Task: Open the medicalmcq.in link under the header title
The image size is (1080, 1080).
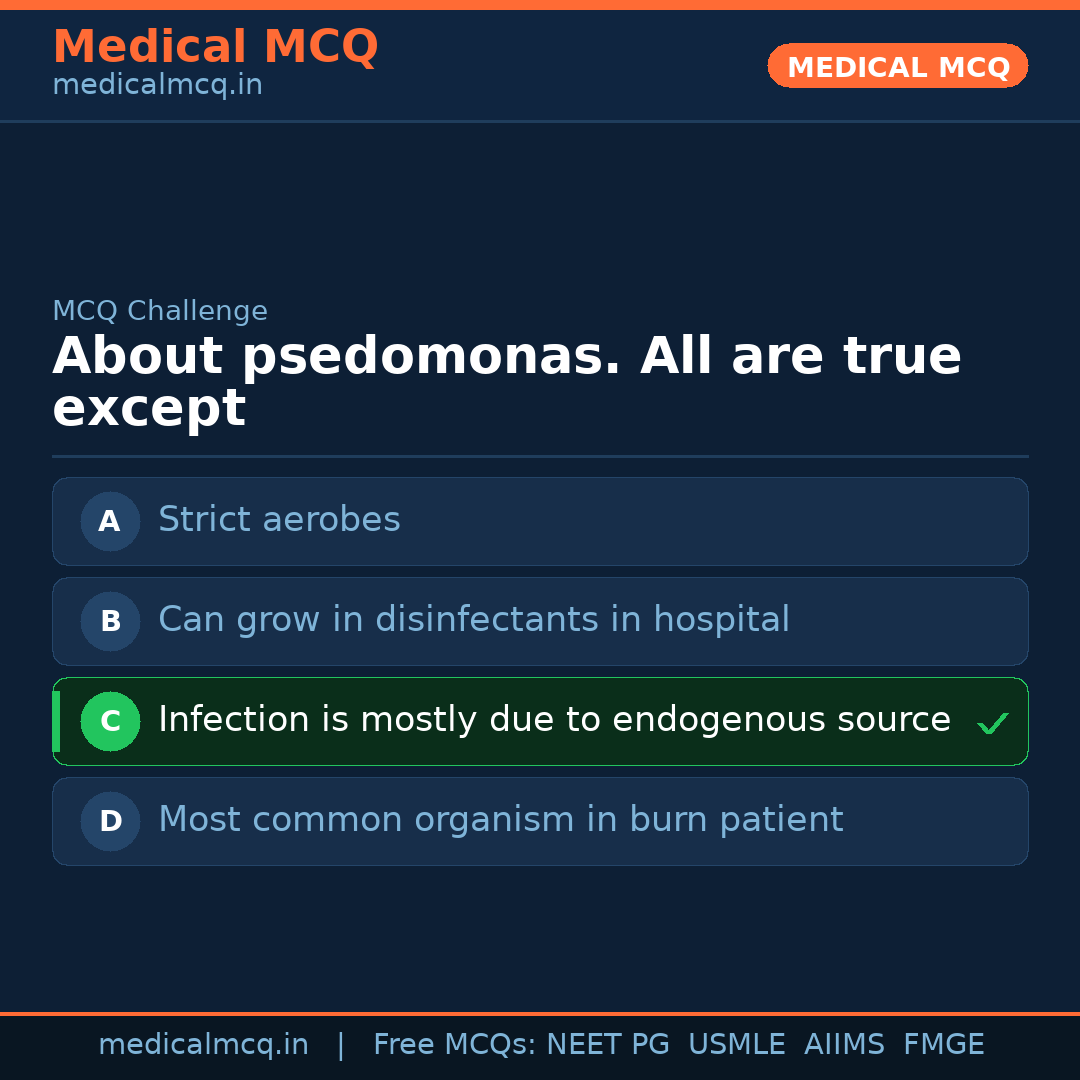Action: tap(157, 86)
